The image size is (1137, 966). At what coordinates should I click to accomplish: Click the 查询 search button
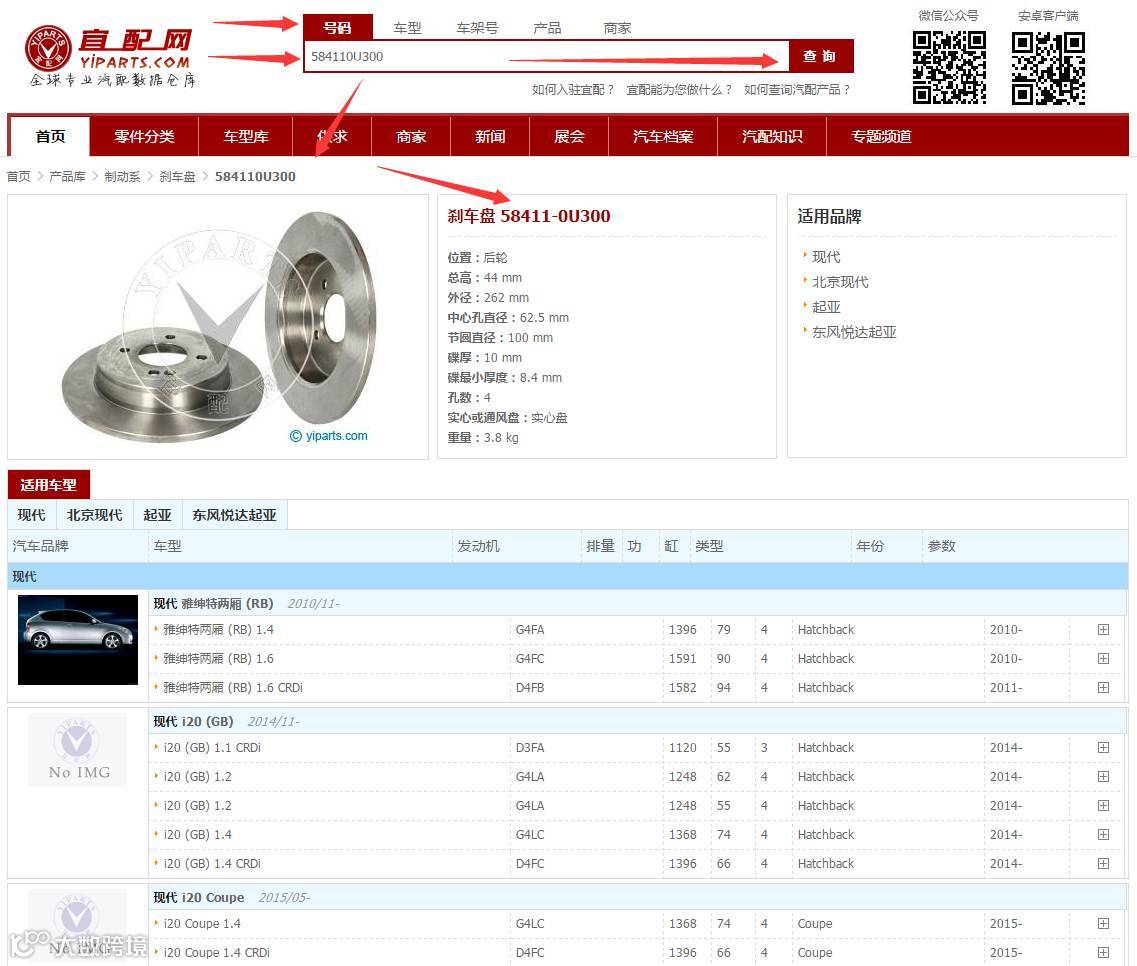820,56
